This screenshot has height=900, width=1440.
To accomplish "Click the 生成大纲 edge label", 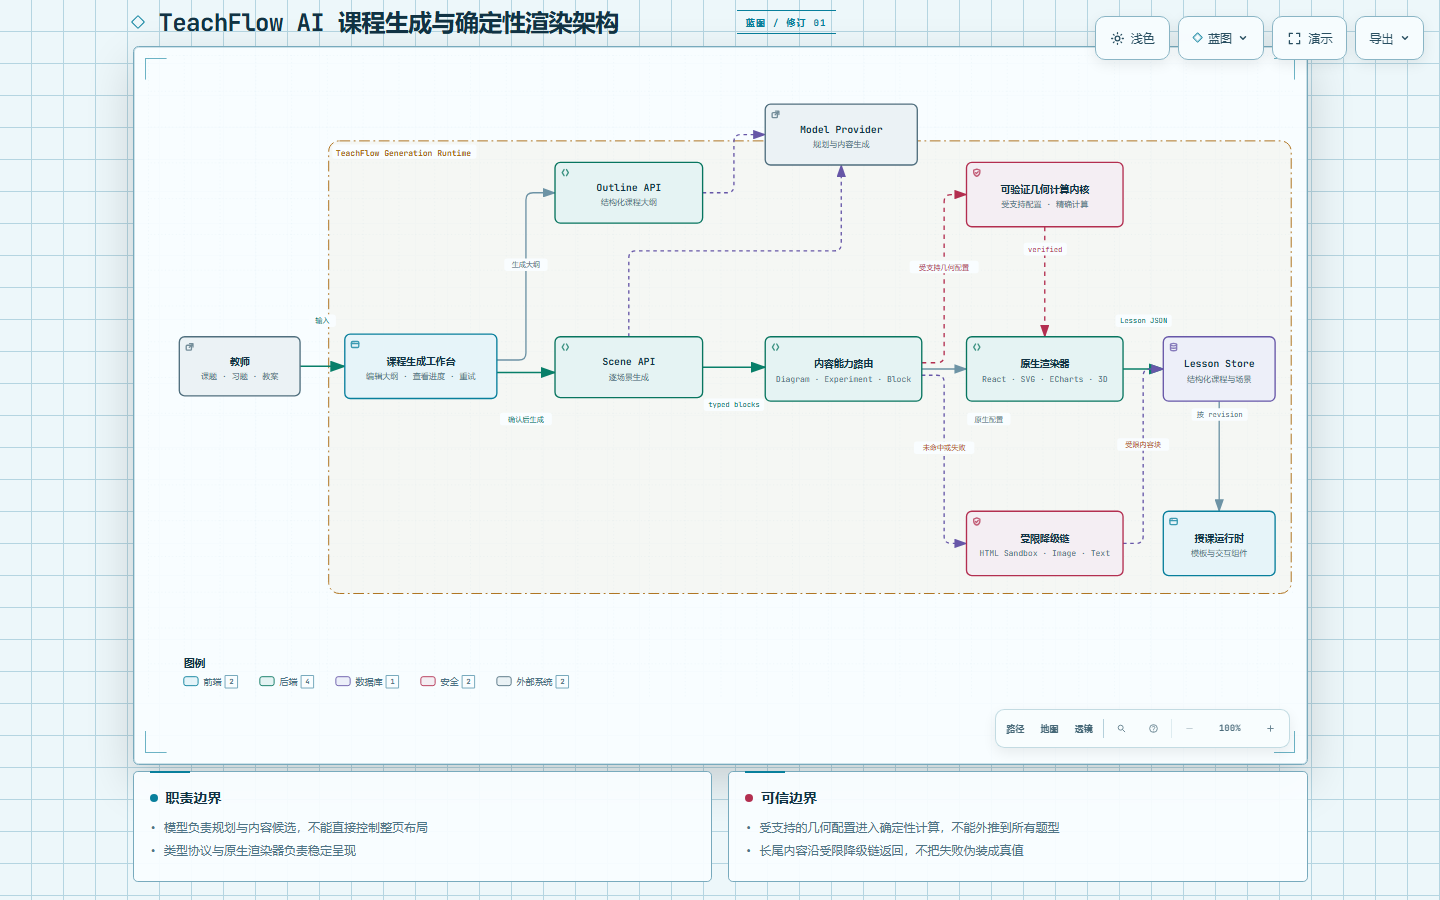I will (526, 265).
